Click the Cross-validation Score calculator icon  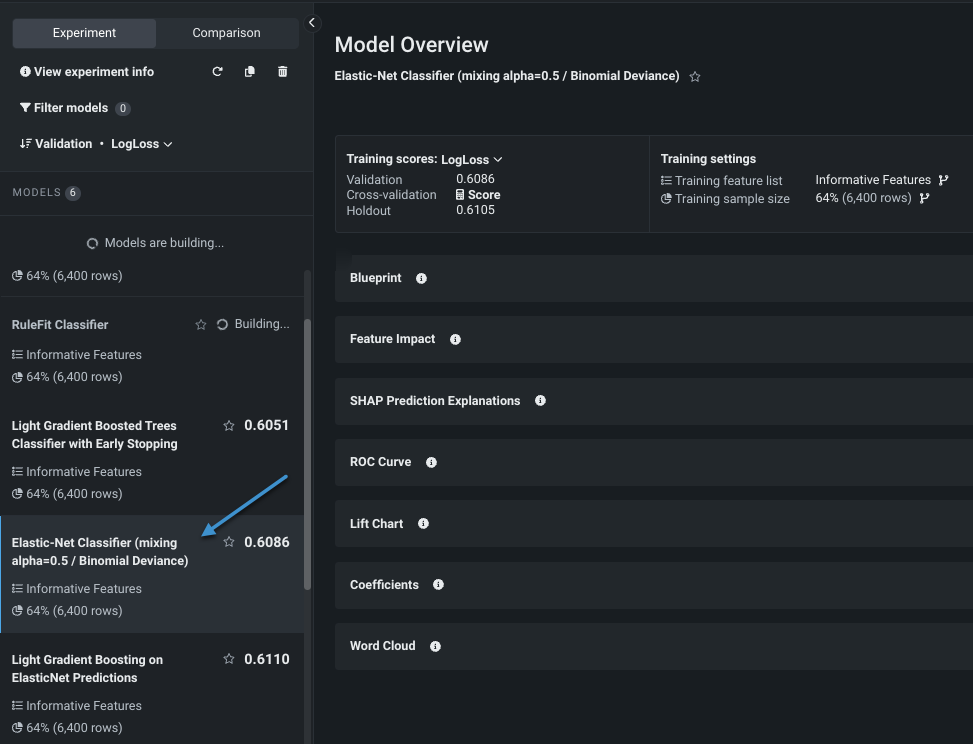coord(460,195)
